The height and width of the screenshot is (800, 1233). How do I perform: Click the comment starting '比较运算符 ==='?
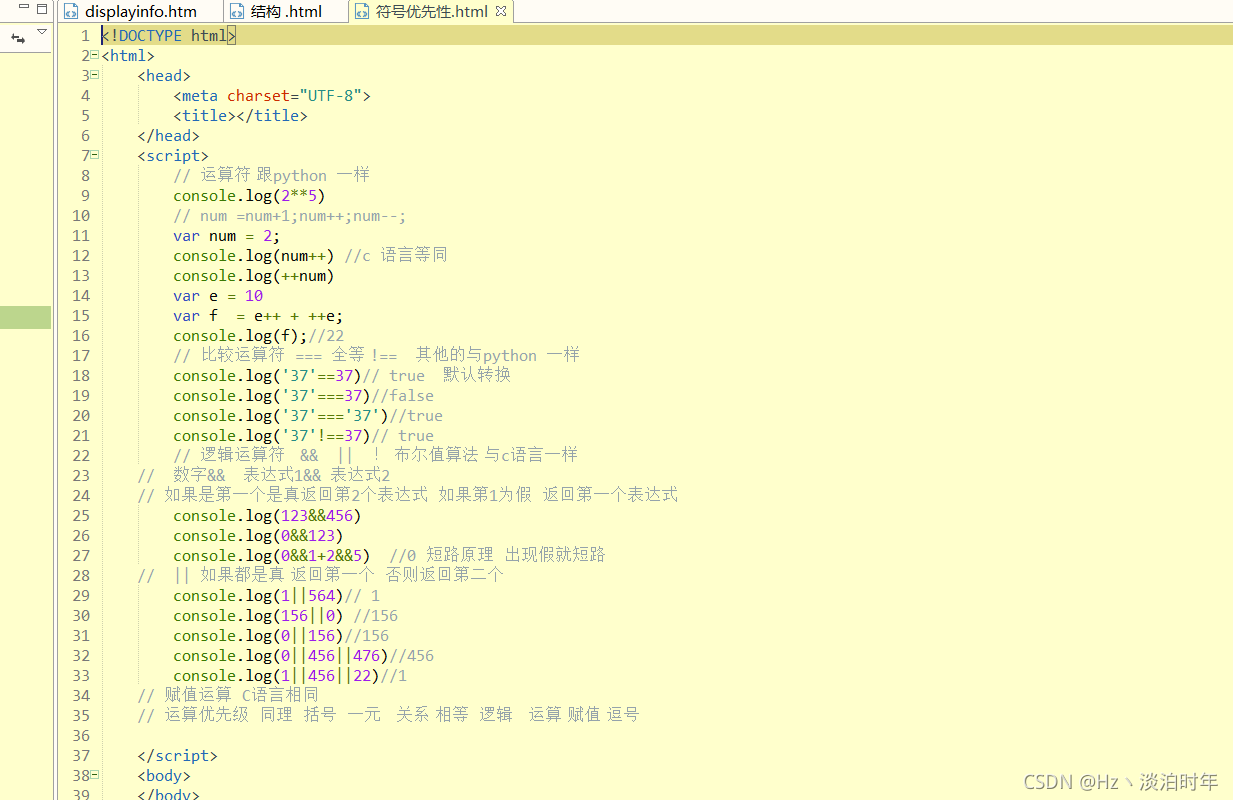click(x=376, y=356)
